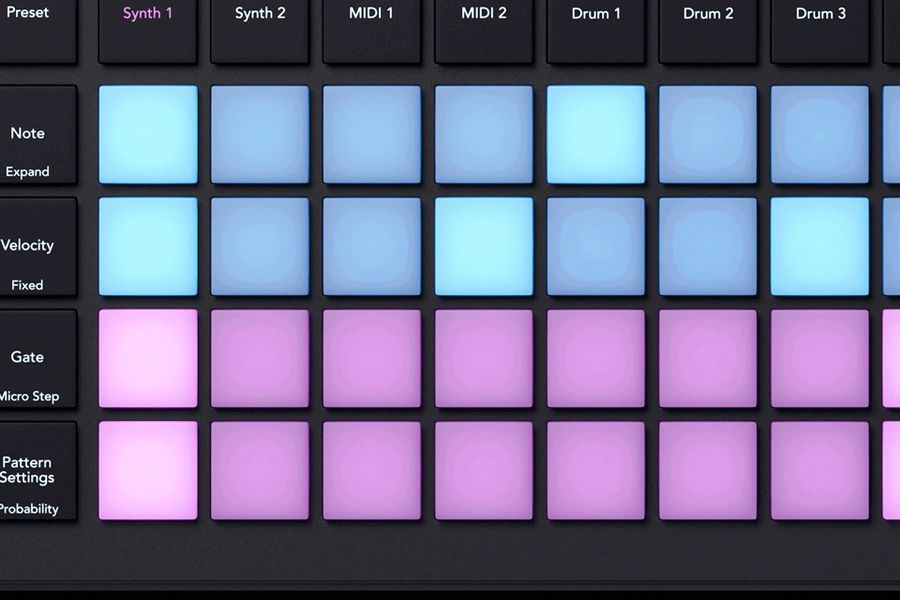Tap the Pattern Settings-row pad under Drum 3
This screenshot has width=900, height=600.
(x=820, y=470)
